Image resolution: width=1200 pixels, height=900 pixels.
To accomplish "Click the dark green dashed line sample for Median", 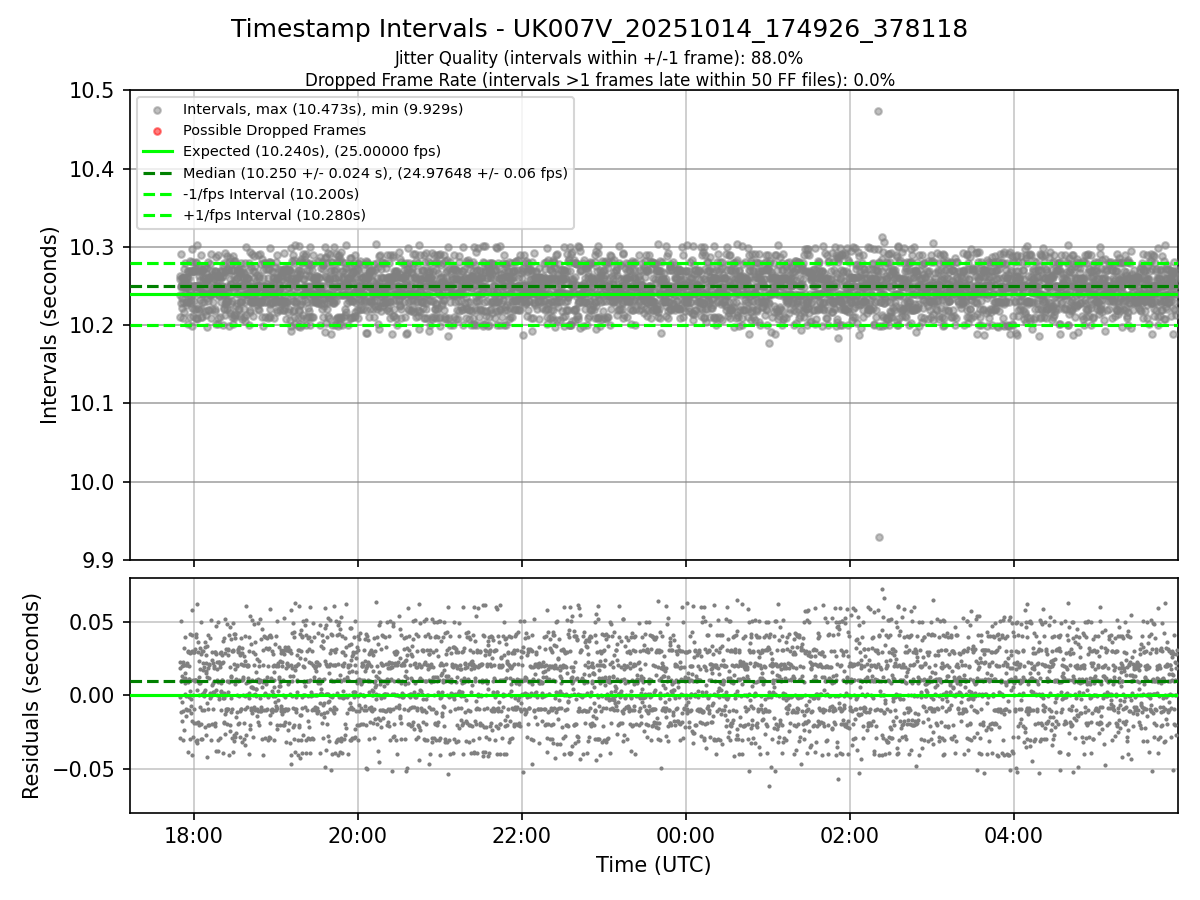I will [x=157, y=173].
